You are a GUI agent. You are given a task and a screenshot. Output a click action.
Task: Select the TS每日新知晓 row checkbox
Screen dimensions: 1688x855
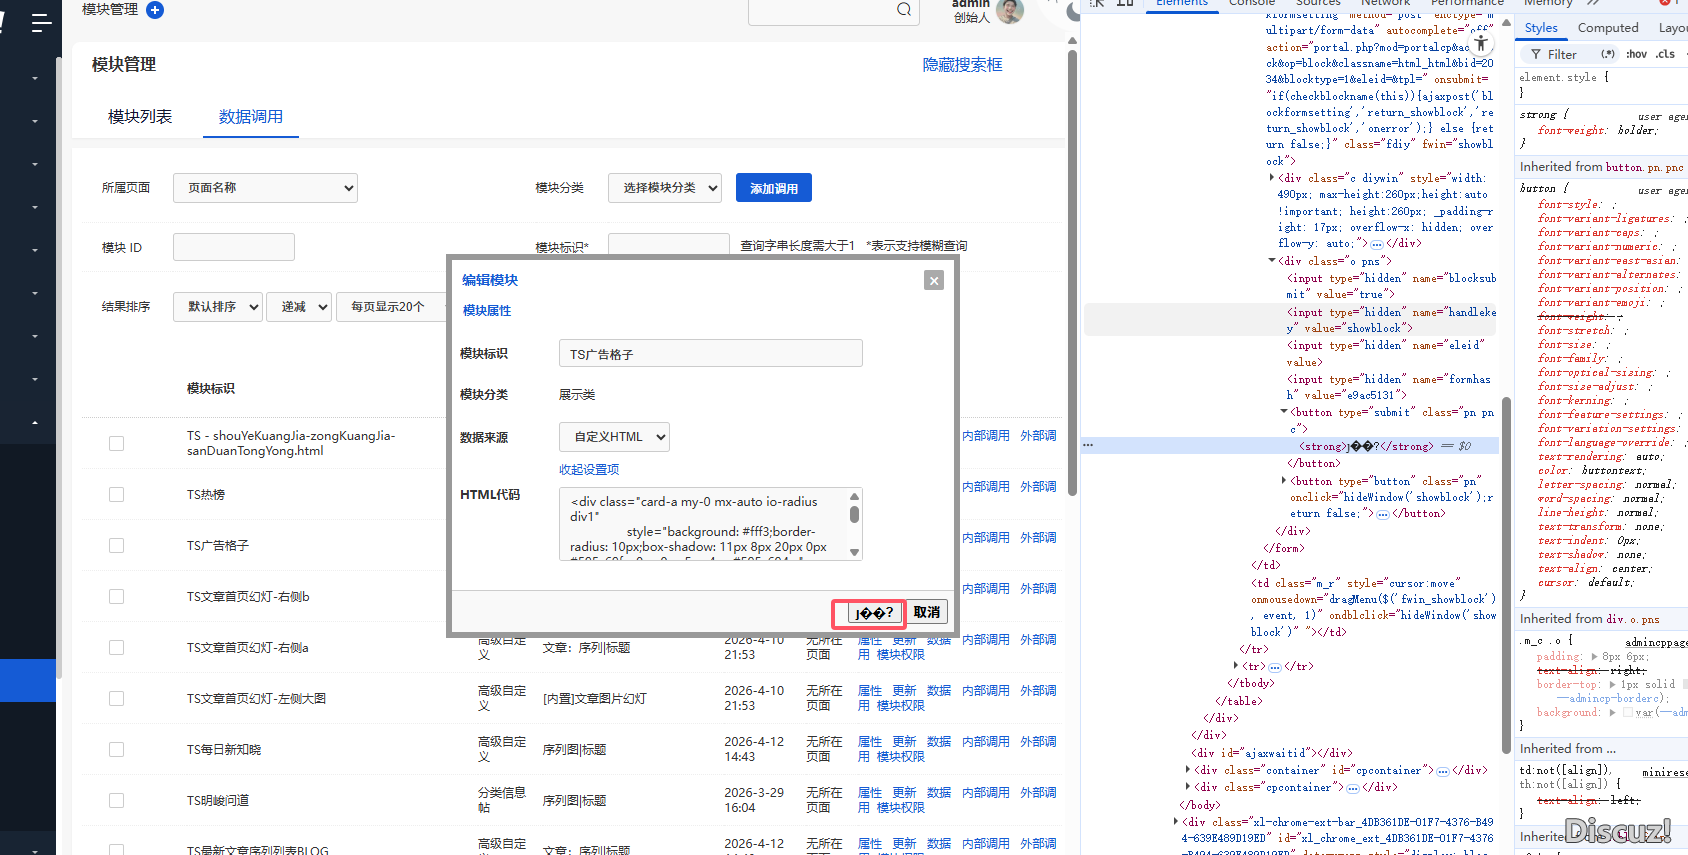(117, 749)
